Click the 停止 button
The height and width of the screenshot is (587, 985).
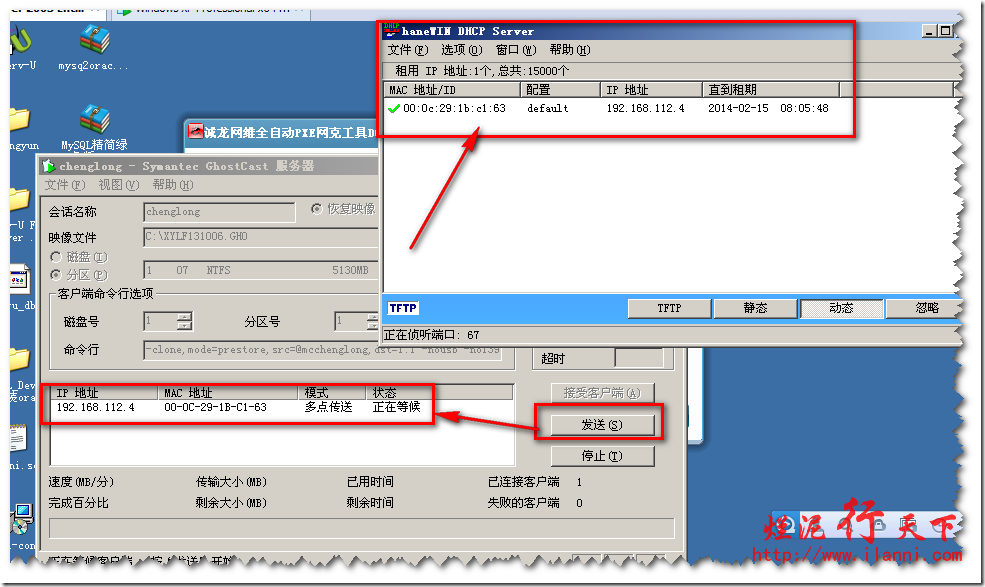tap(602, 456)
